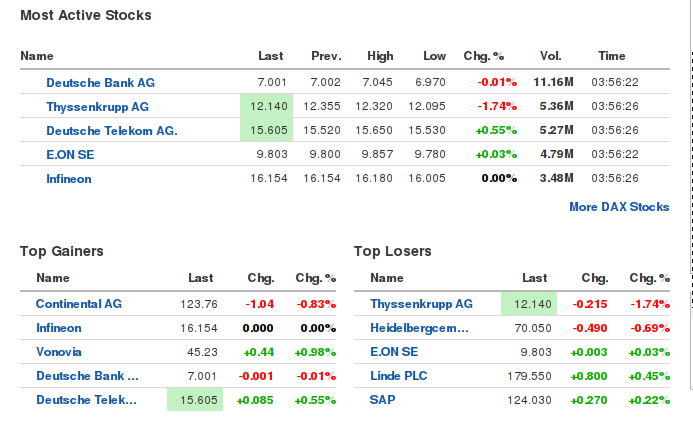Click Deutsche Bank volume 11.16M
This screenshot has width=693, height=428.
pos(553,82)
